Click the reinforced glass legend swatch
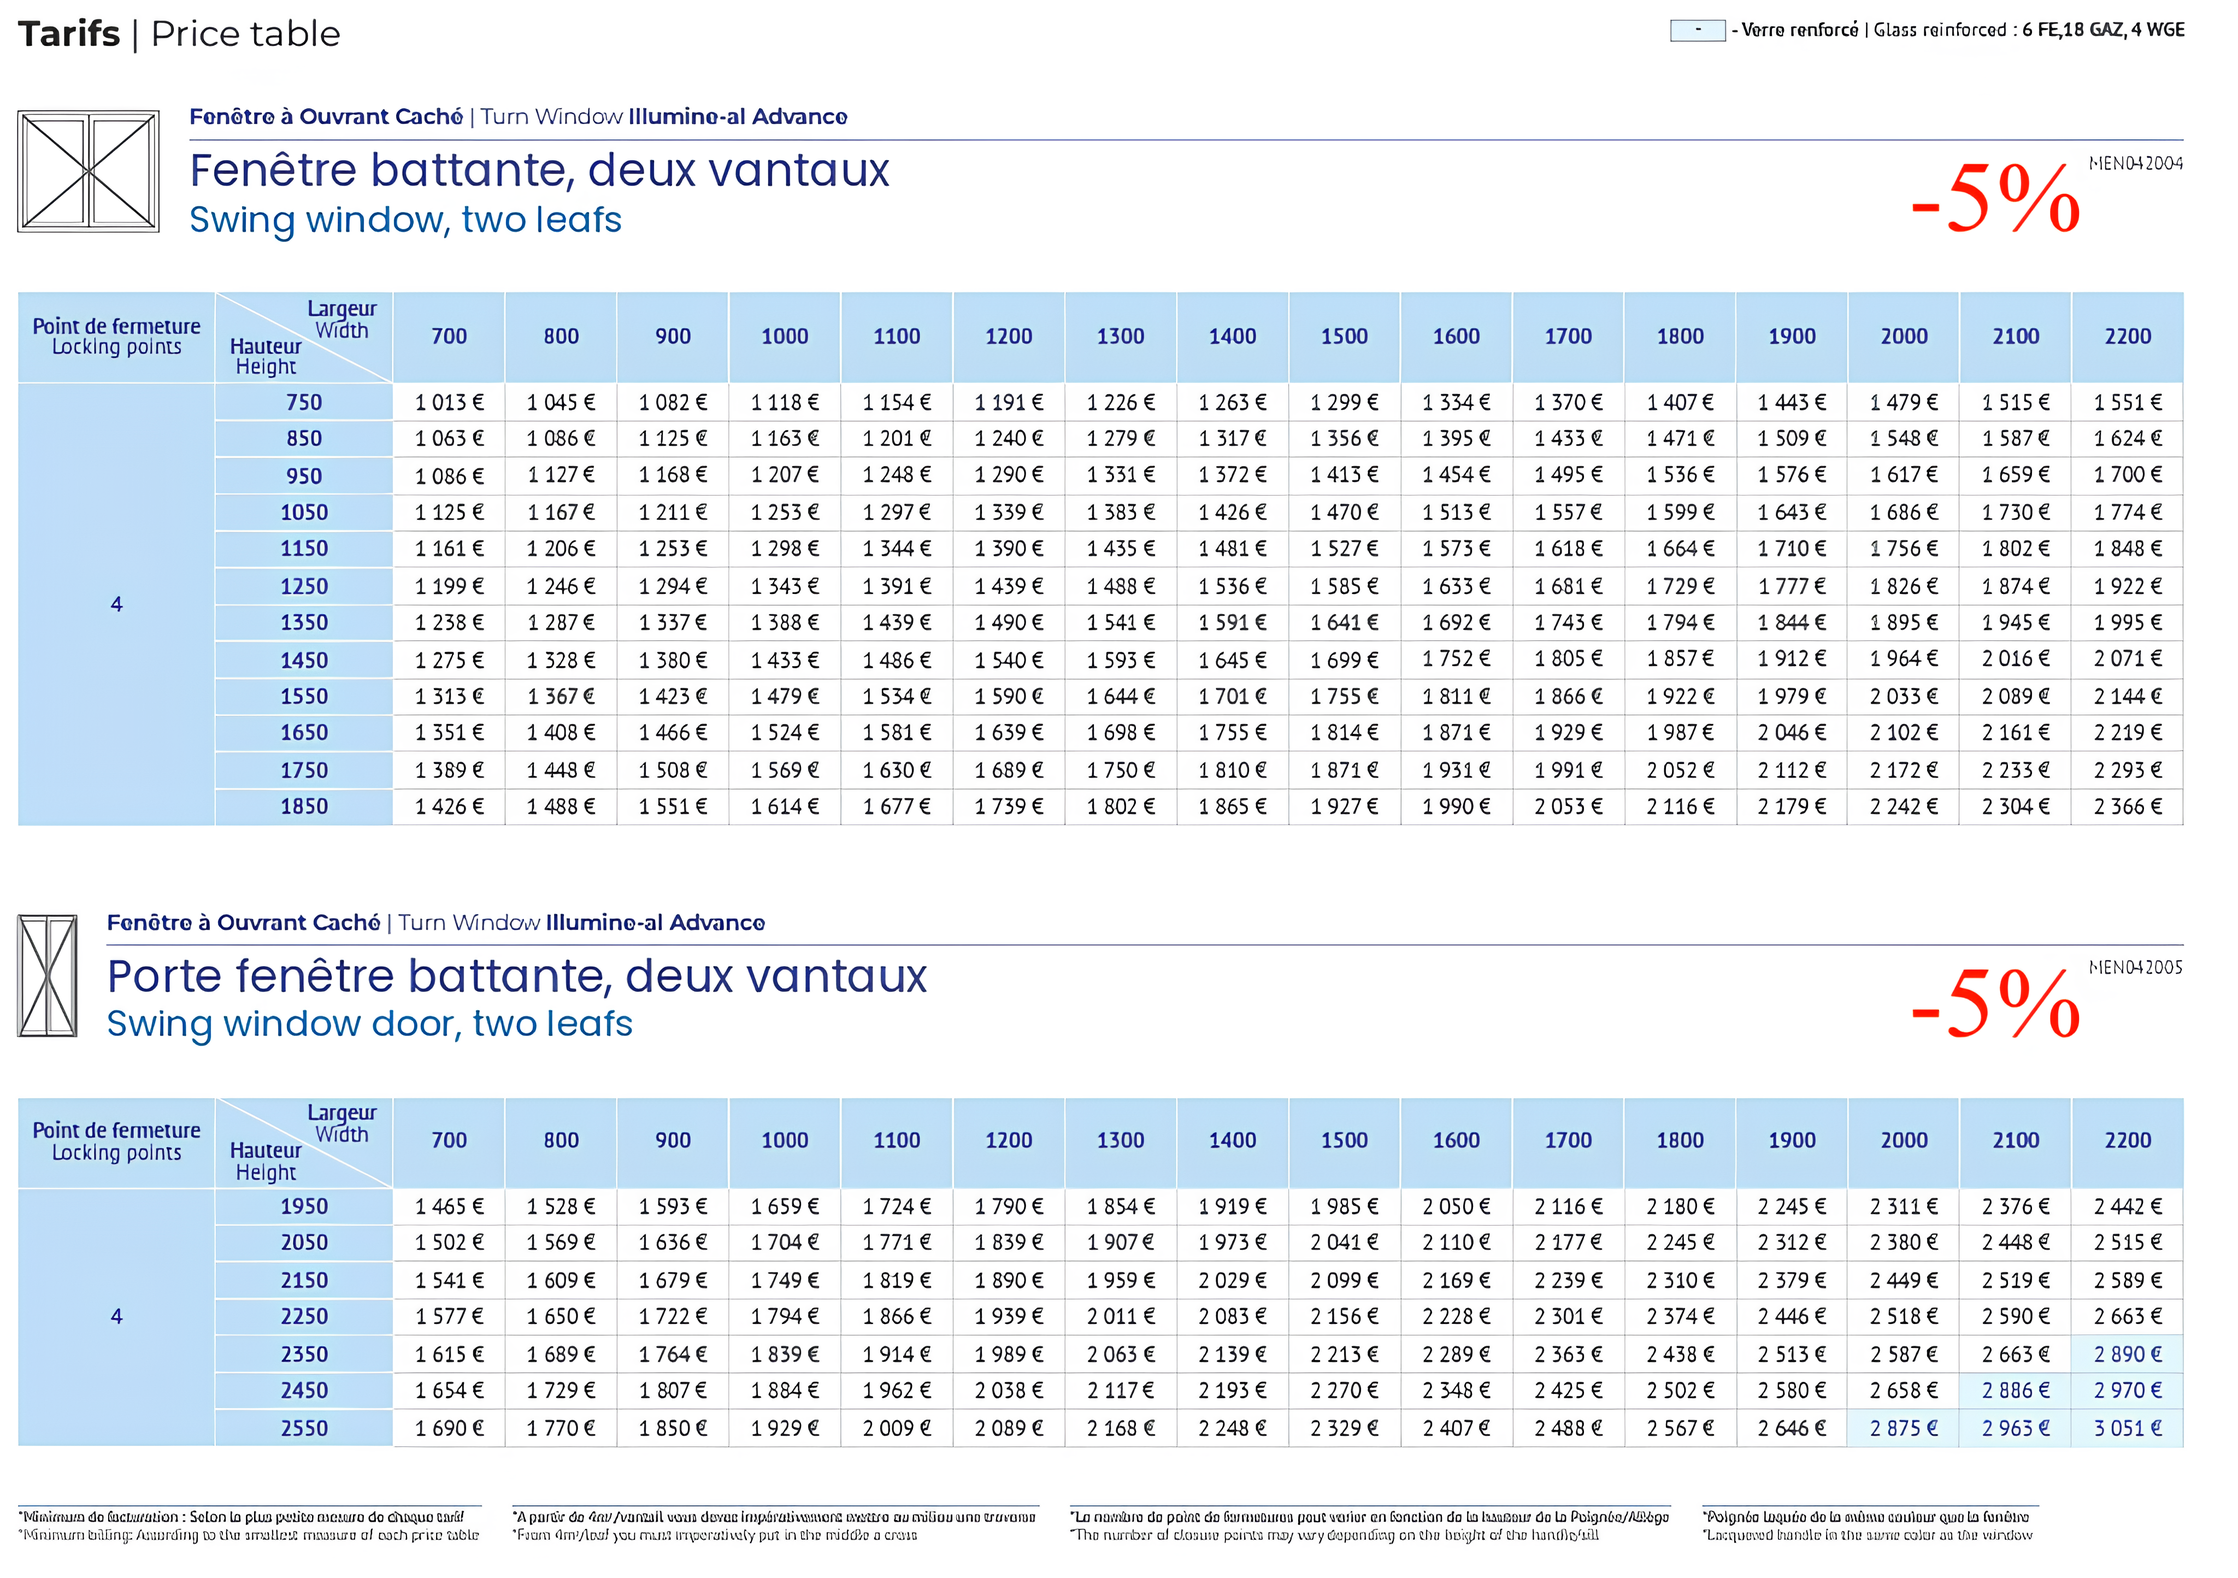Screen dimensions: 2238x1578 (1697, 30)
